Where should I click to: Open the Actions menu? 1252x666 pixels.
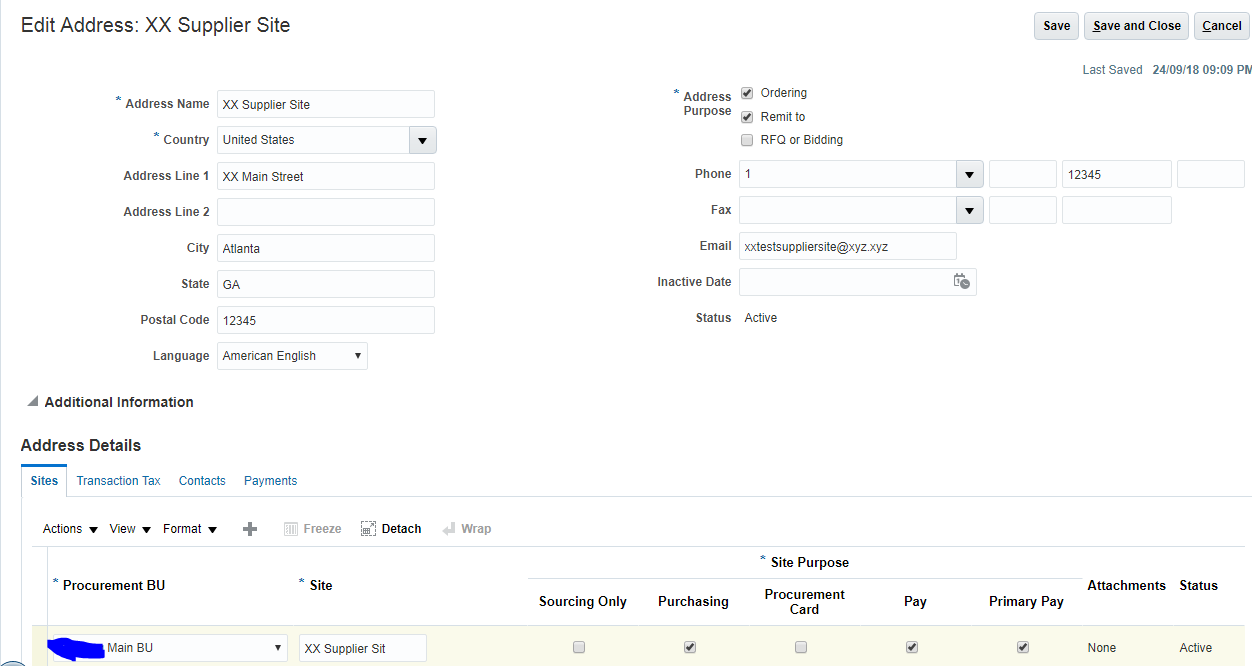tap(62, 528)
